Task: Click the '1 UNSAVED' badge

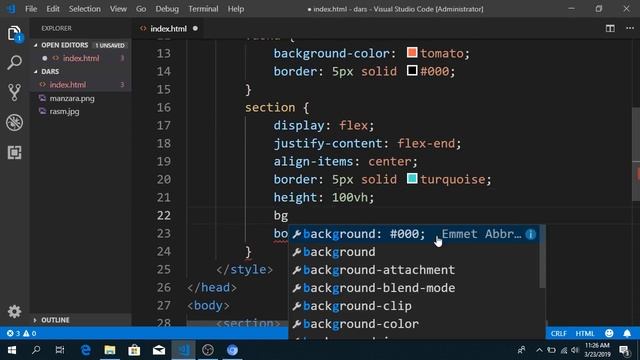Action: pyautogui.click(x=110, y=45)
